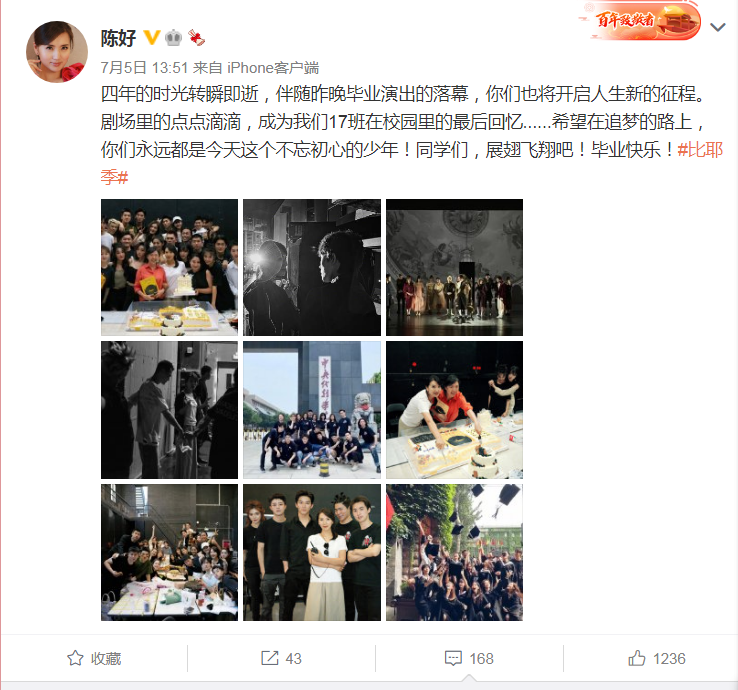Open the photo of woman in white shirt
Viewport: 738px width, 690px height.
312,553
